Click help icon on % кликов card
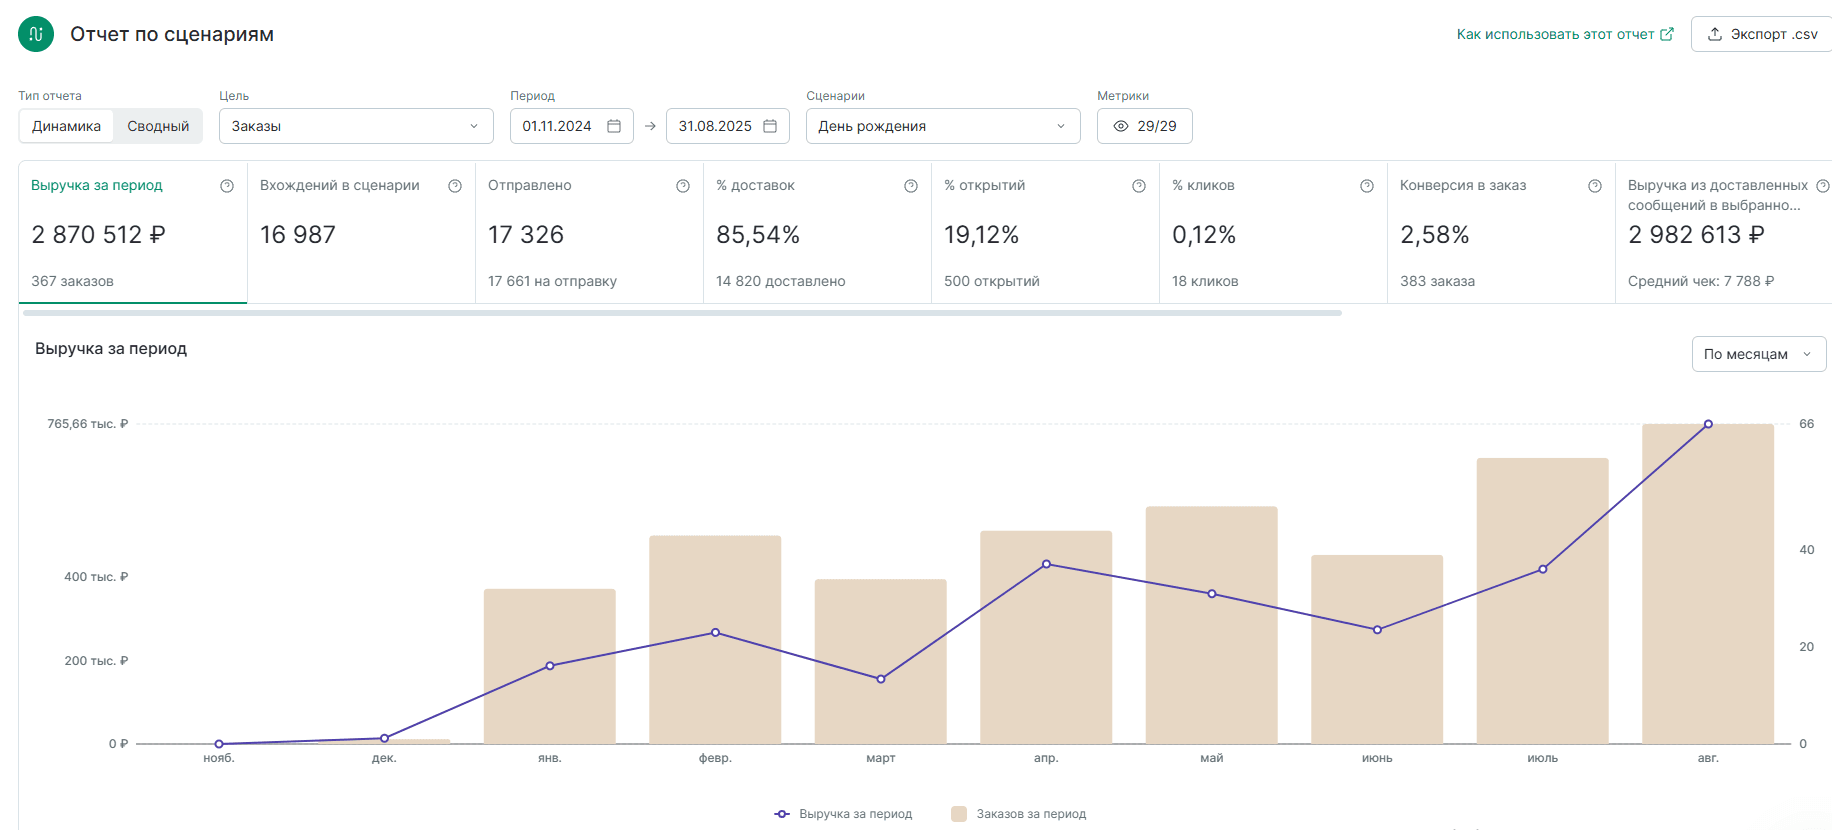The width and height of the screenshot is (1832, 830). 1367,186
